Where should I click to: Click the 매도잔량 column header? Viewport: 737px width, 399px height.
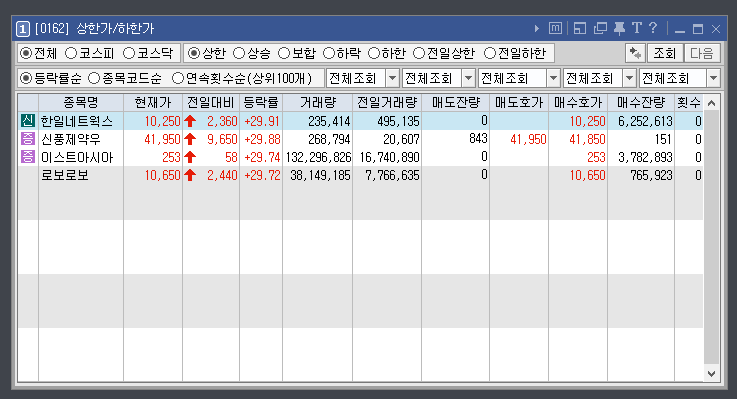coord(455,102)
